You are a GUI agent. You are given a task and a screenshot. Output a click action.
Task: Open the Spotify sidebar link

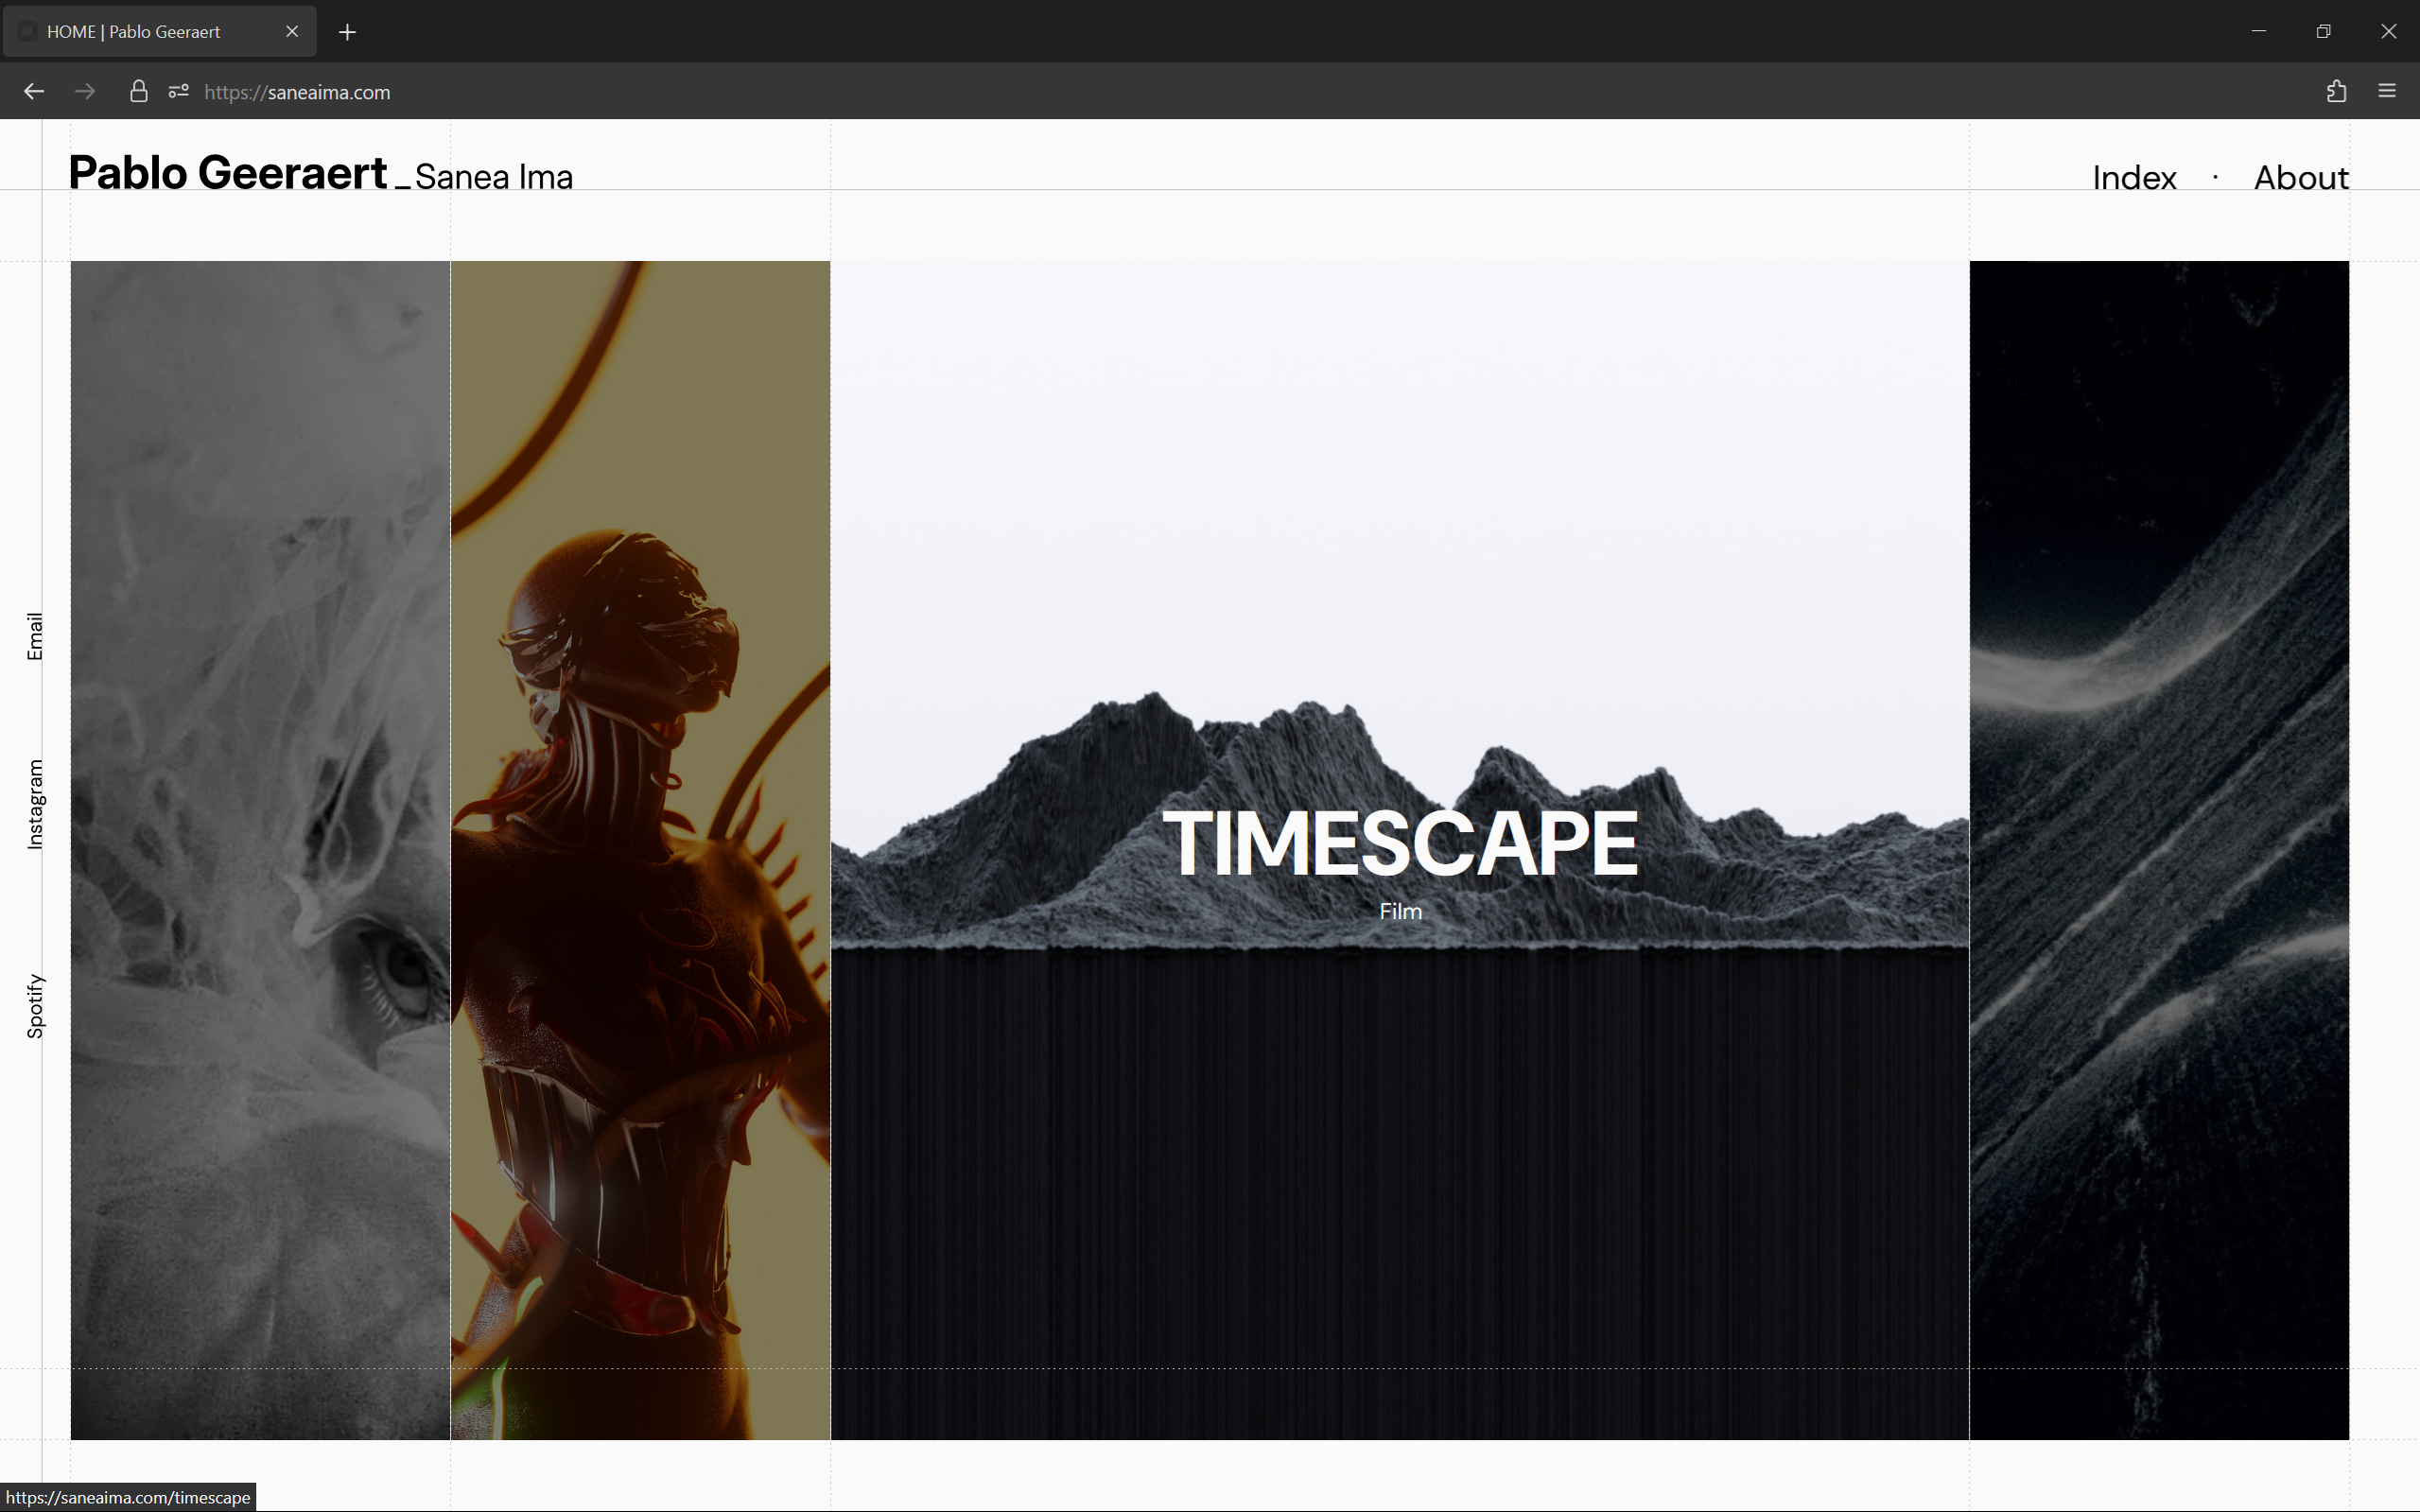pos(35,1006)
